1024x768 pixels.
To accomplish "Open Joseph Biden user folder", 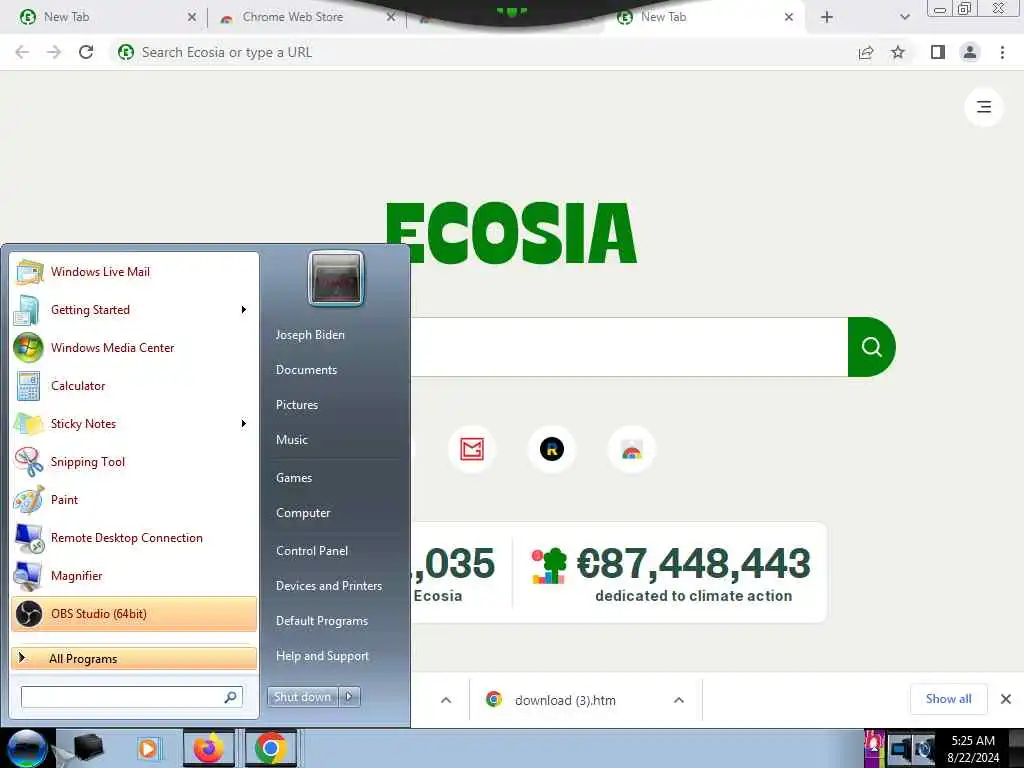I will 310,334.
